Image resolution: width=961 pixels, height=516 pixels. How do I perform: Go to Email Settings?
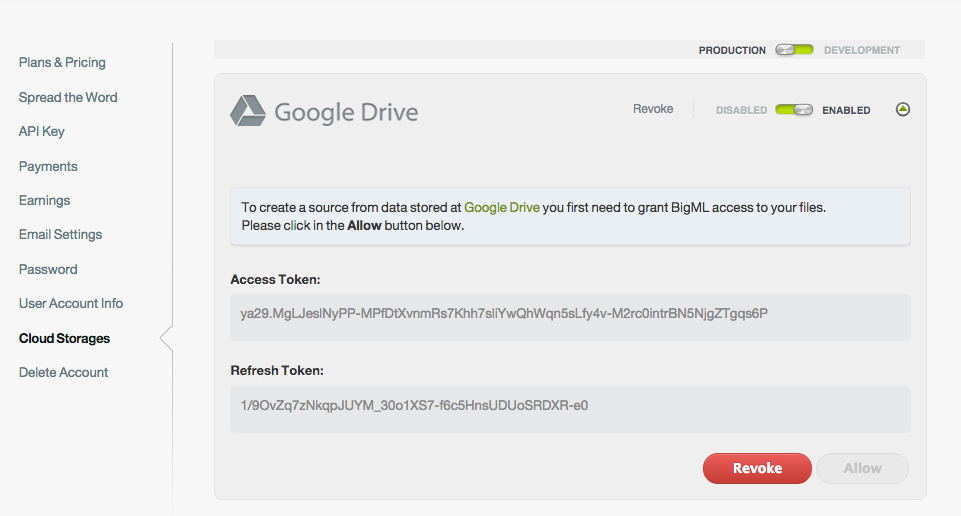(61, 235)
